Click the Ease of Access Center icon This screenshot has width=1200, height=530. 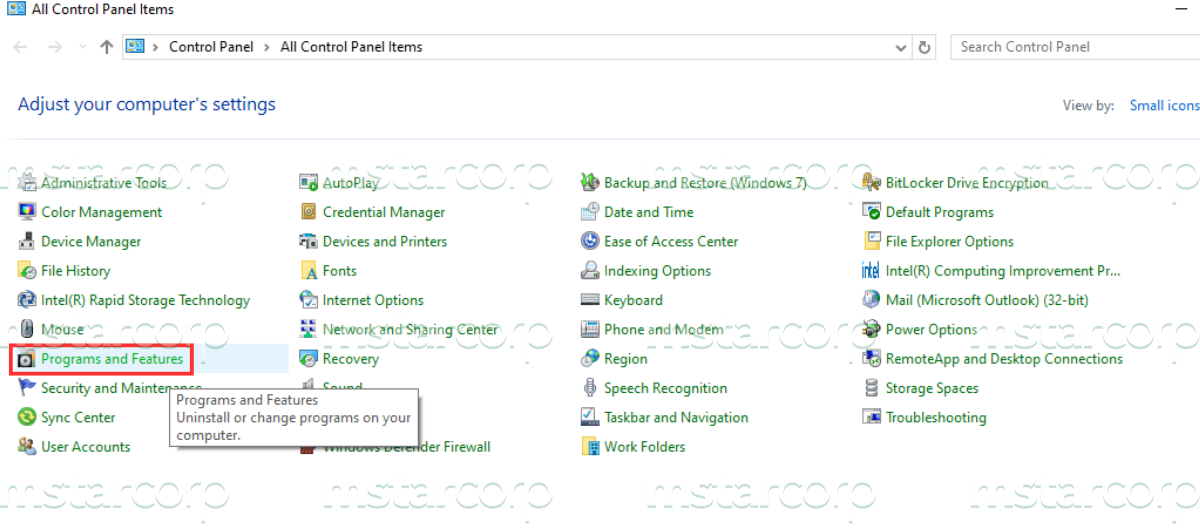[590, 241]
